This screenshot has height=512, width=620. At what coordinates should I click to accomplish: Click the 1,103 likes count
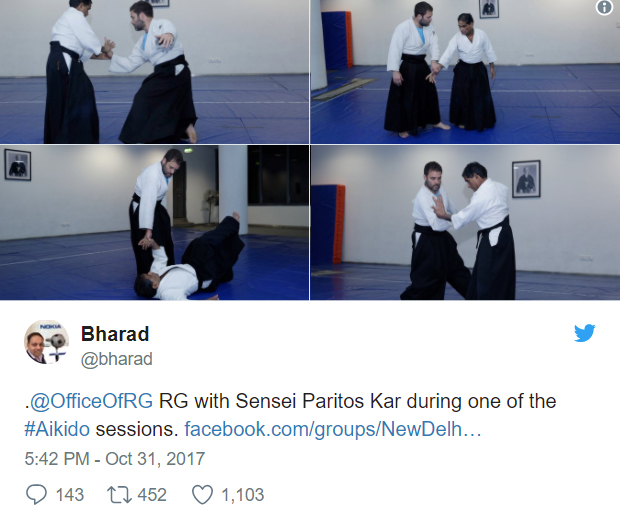click(242, 495)
